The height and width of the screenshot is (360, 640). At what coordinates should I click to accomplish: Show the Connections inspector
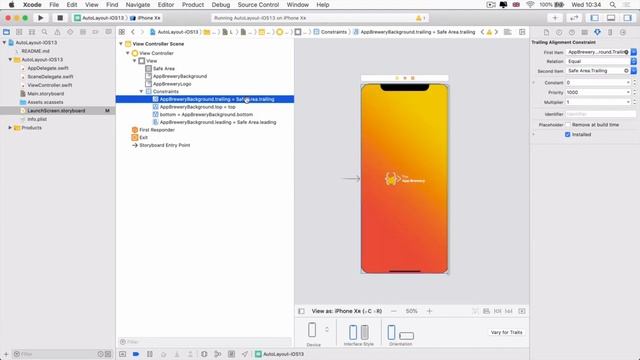(623, 32)
